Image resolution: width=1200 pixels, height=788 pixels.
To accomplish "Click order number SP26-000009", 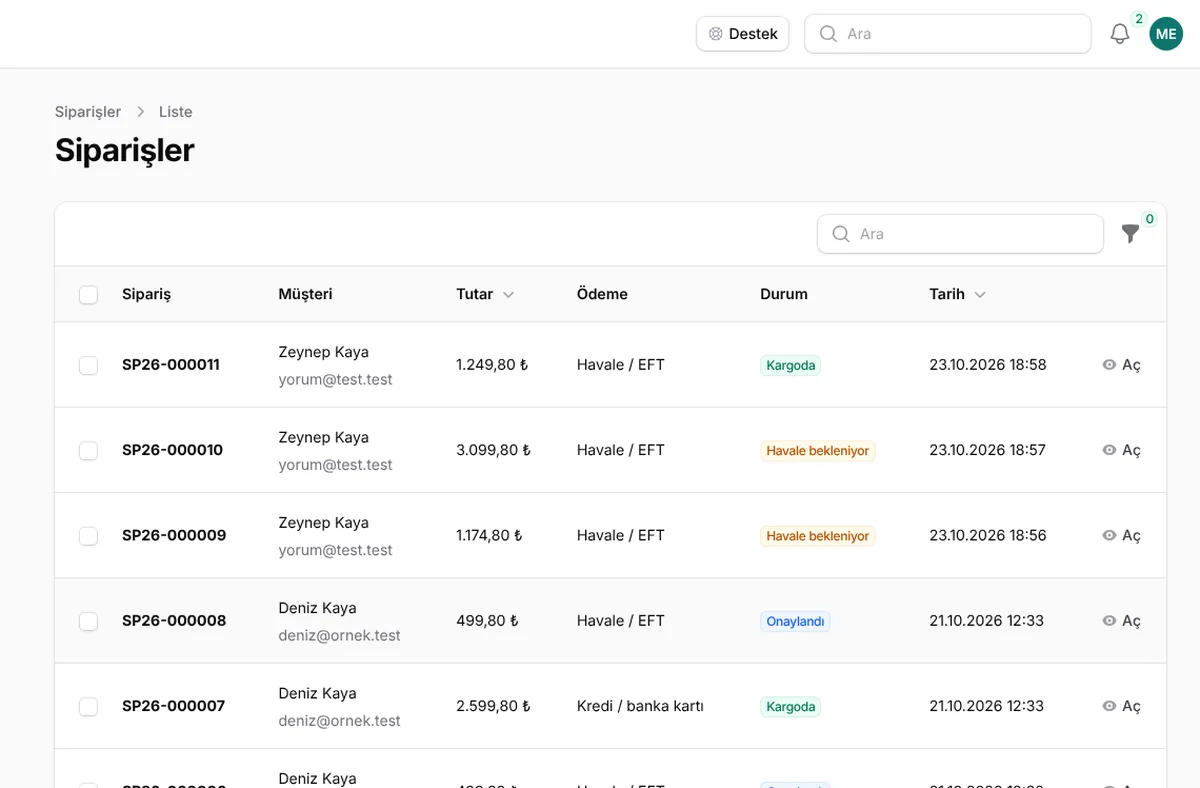I will (174, 535).
